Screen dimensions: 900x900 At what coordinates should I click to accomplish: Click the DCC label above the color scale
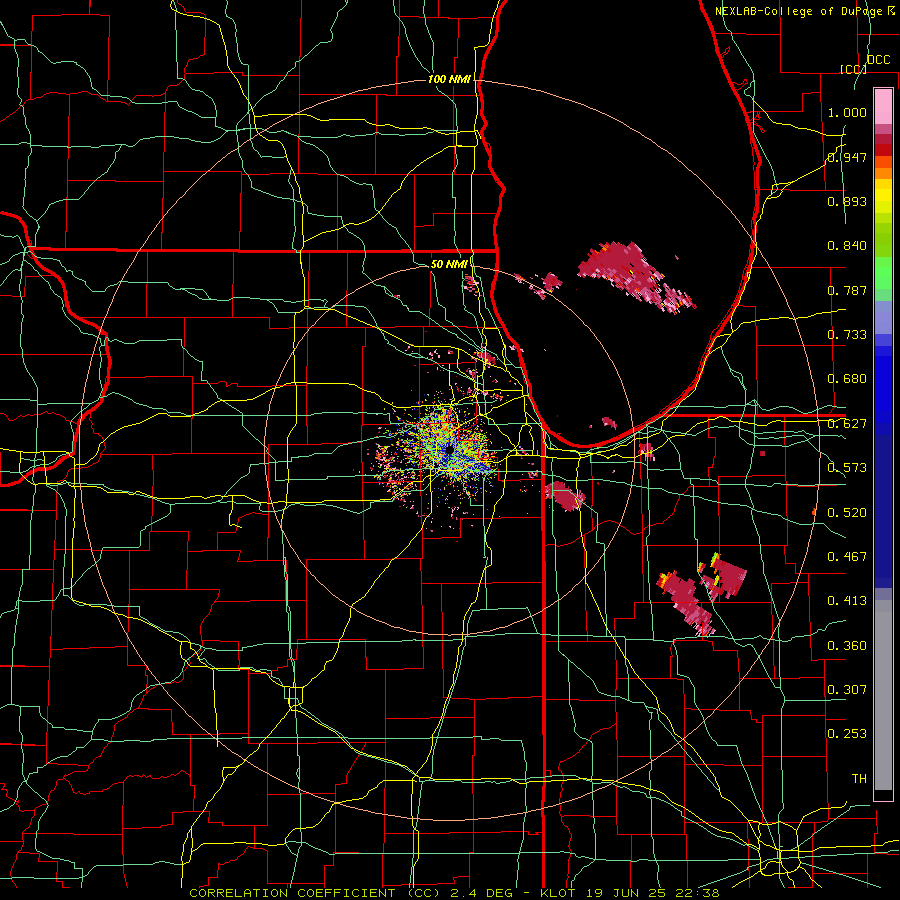[x=878, y=60]
